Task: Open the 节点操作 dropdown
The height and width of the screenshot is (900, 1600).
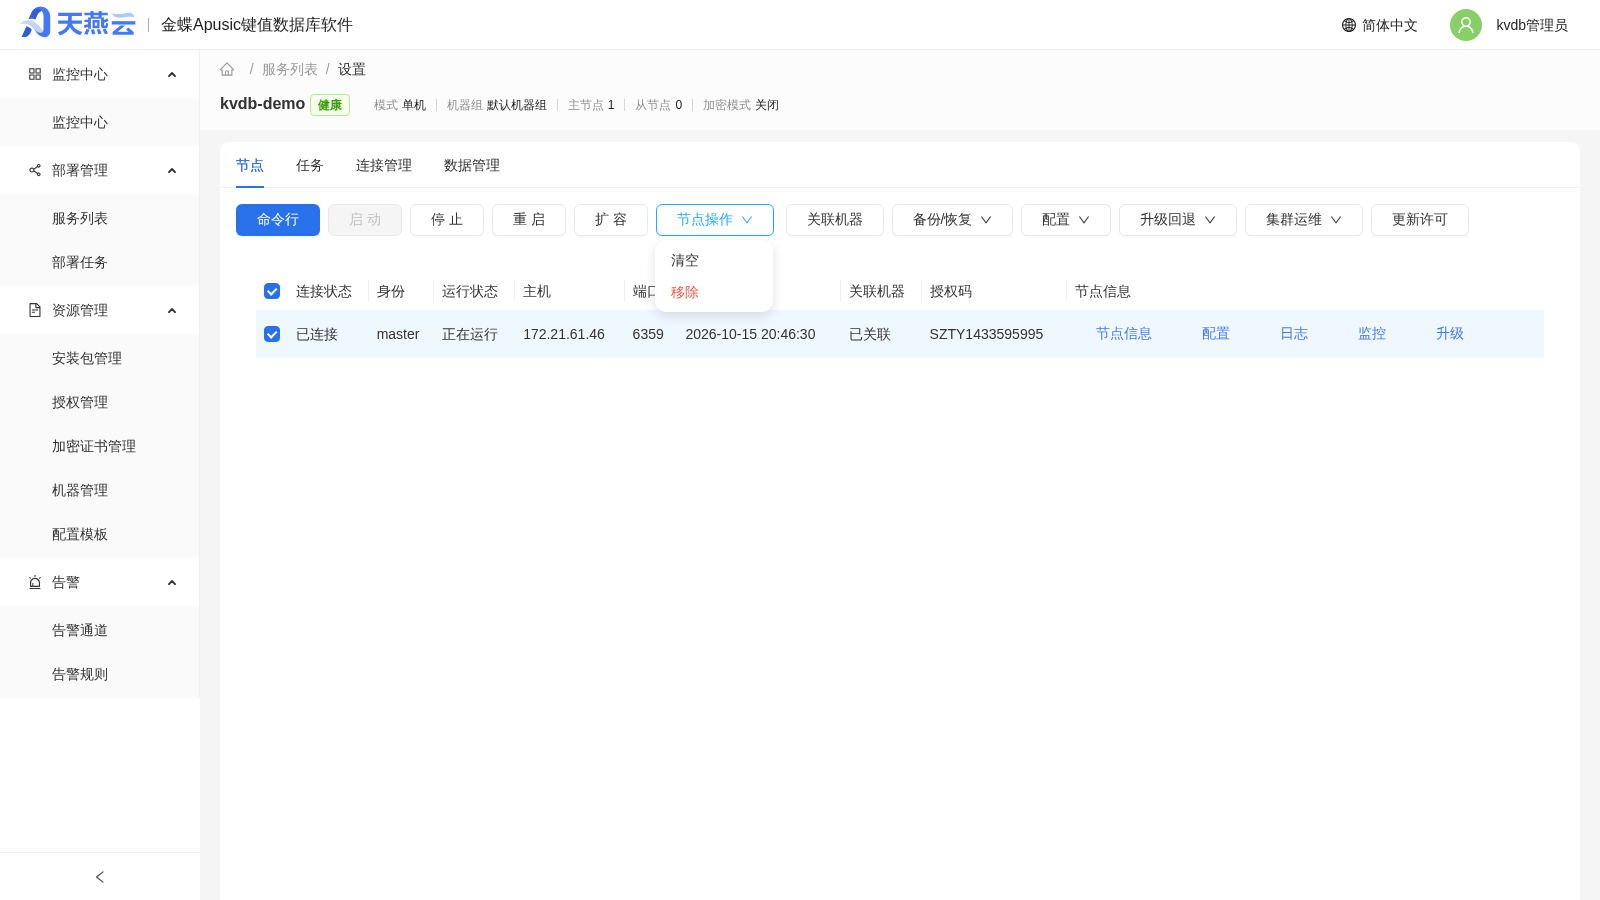Action: tap(715, 220)
